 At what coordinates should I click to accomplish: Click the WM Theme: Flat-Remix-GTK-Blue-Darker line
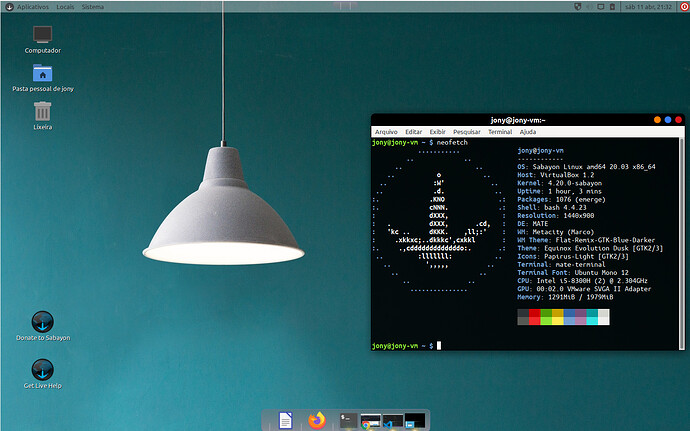[586, 240]
